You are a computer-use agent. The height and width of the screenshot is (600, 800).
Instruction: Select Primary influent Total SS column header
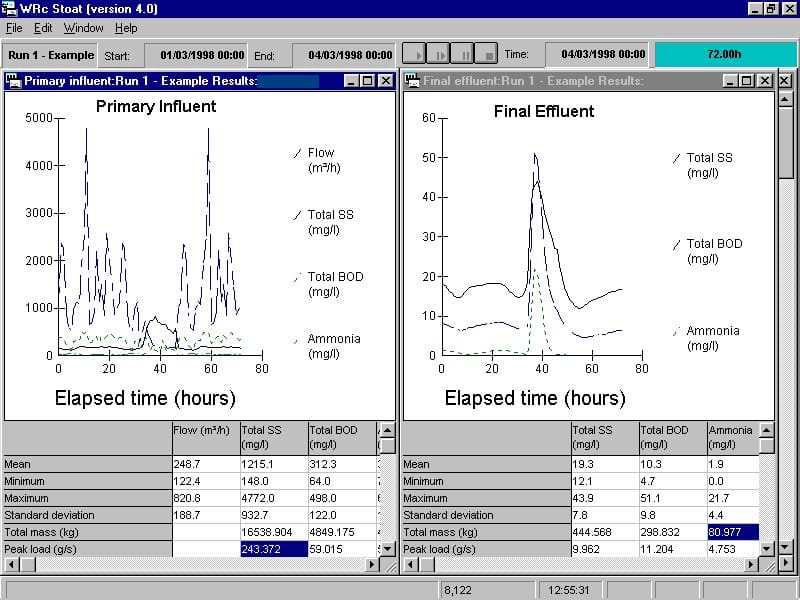coord(274,438)
